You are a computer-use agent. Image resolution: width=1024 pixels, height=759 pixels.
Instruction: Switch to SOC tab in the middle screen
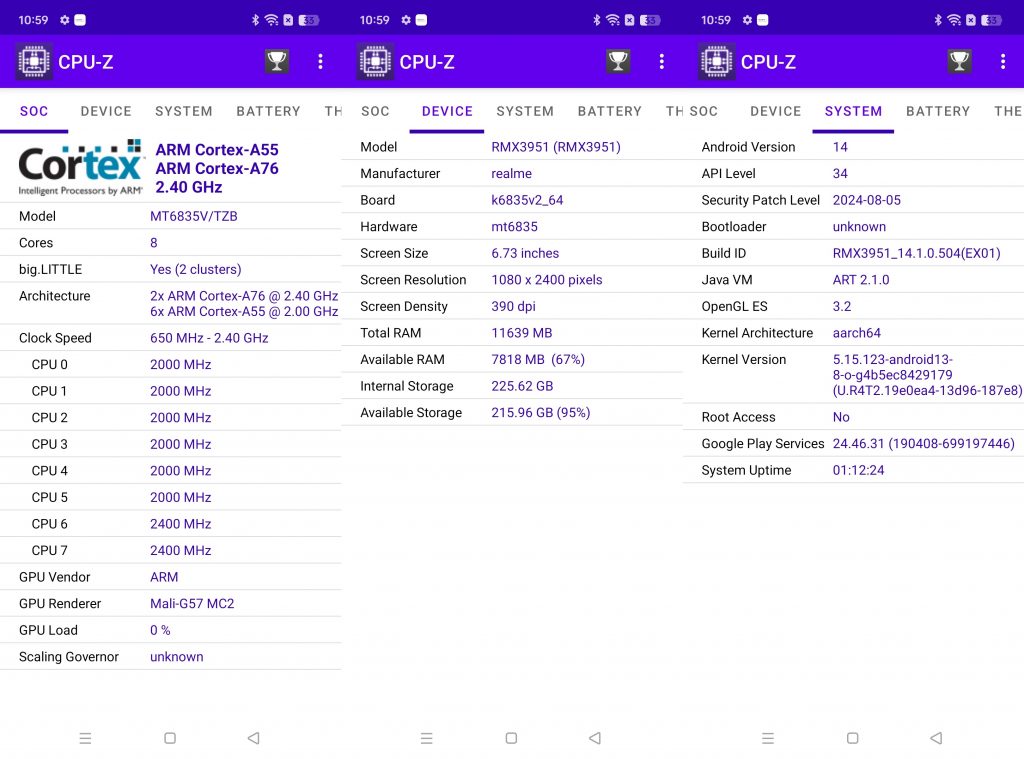tap(376, 111)
